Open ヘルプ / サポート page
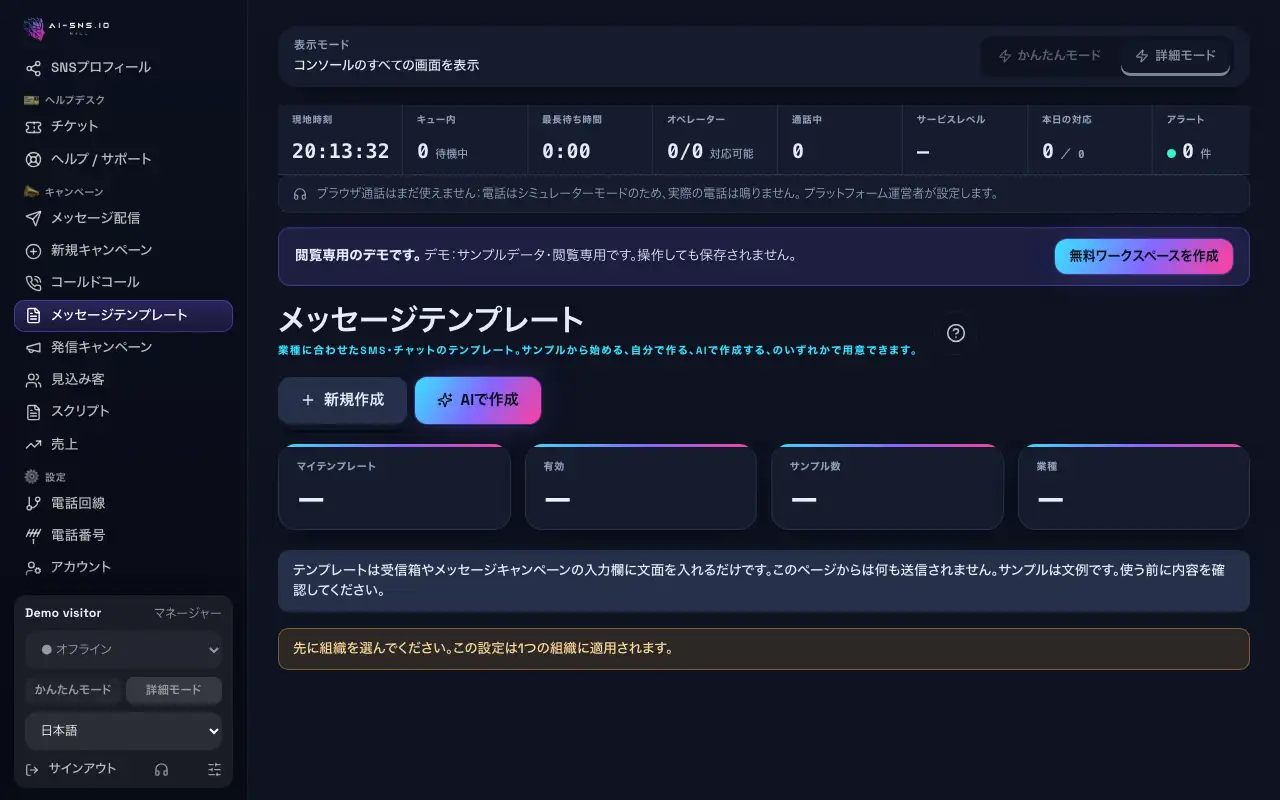Screen dimensions: 1280x800 point(123,159)
